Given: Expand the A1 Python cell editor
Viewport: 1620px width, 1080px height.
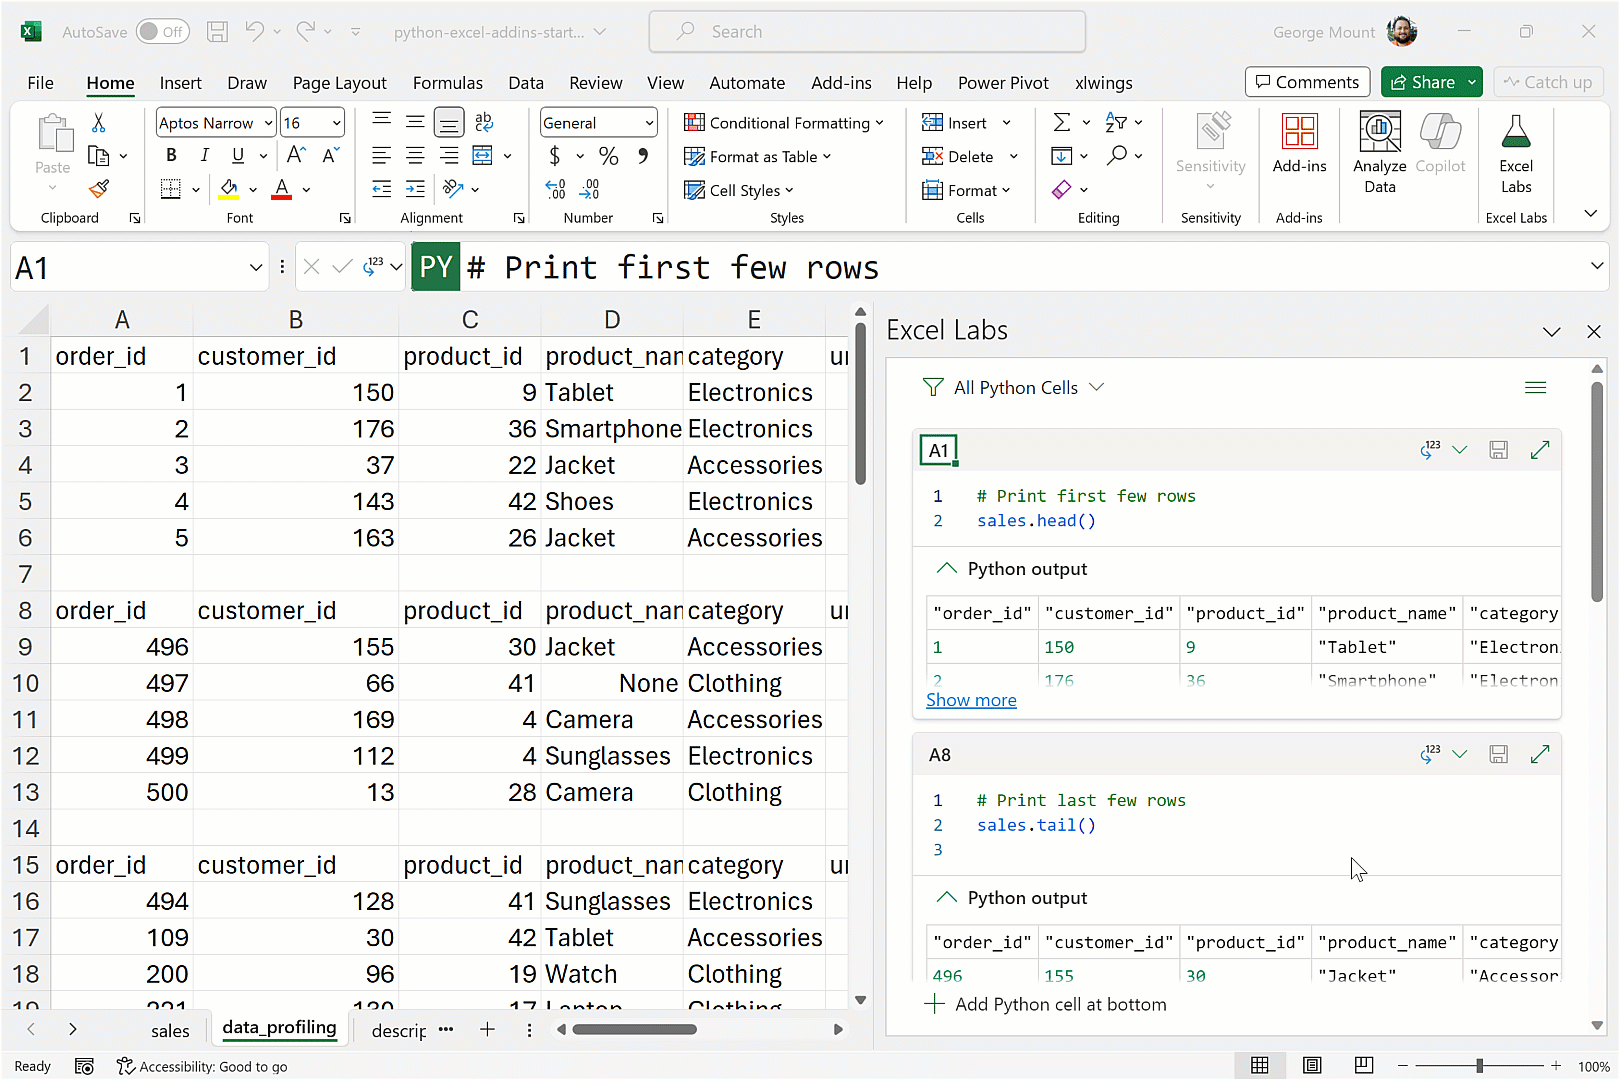Looking at the screenshot, I should coord(1539,450).
